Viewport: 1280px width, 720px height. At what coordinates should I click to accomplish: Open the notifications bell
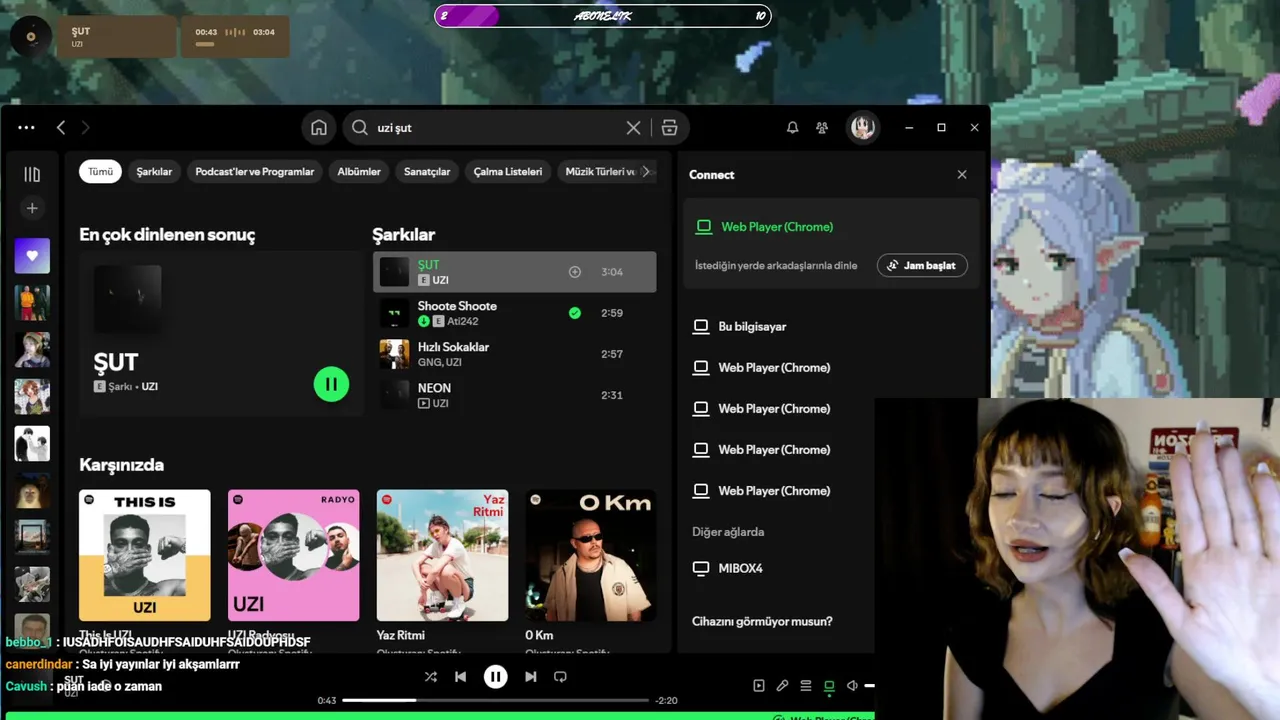(x=792, y=128)
